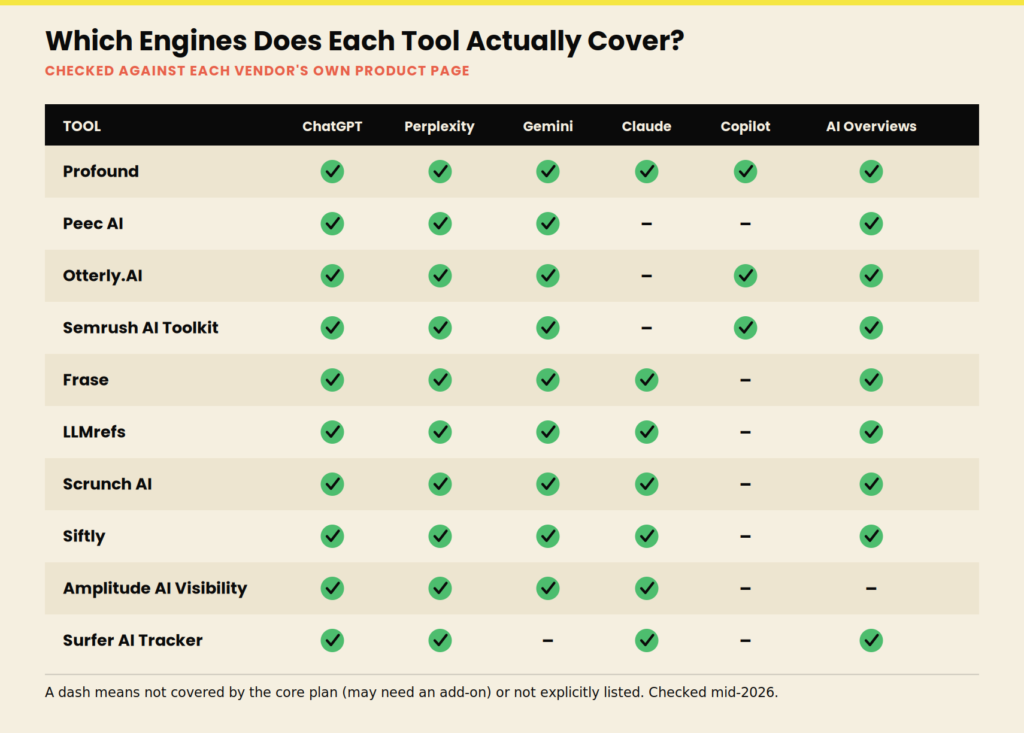1024x733 pixels.
Task: Select the Profound row label
Action: pyautogui.click(x=101, y=171)
